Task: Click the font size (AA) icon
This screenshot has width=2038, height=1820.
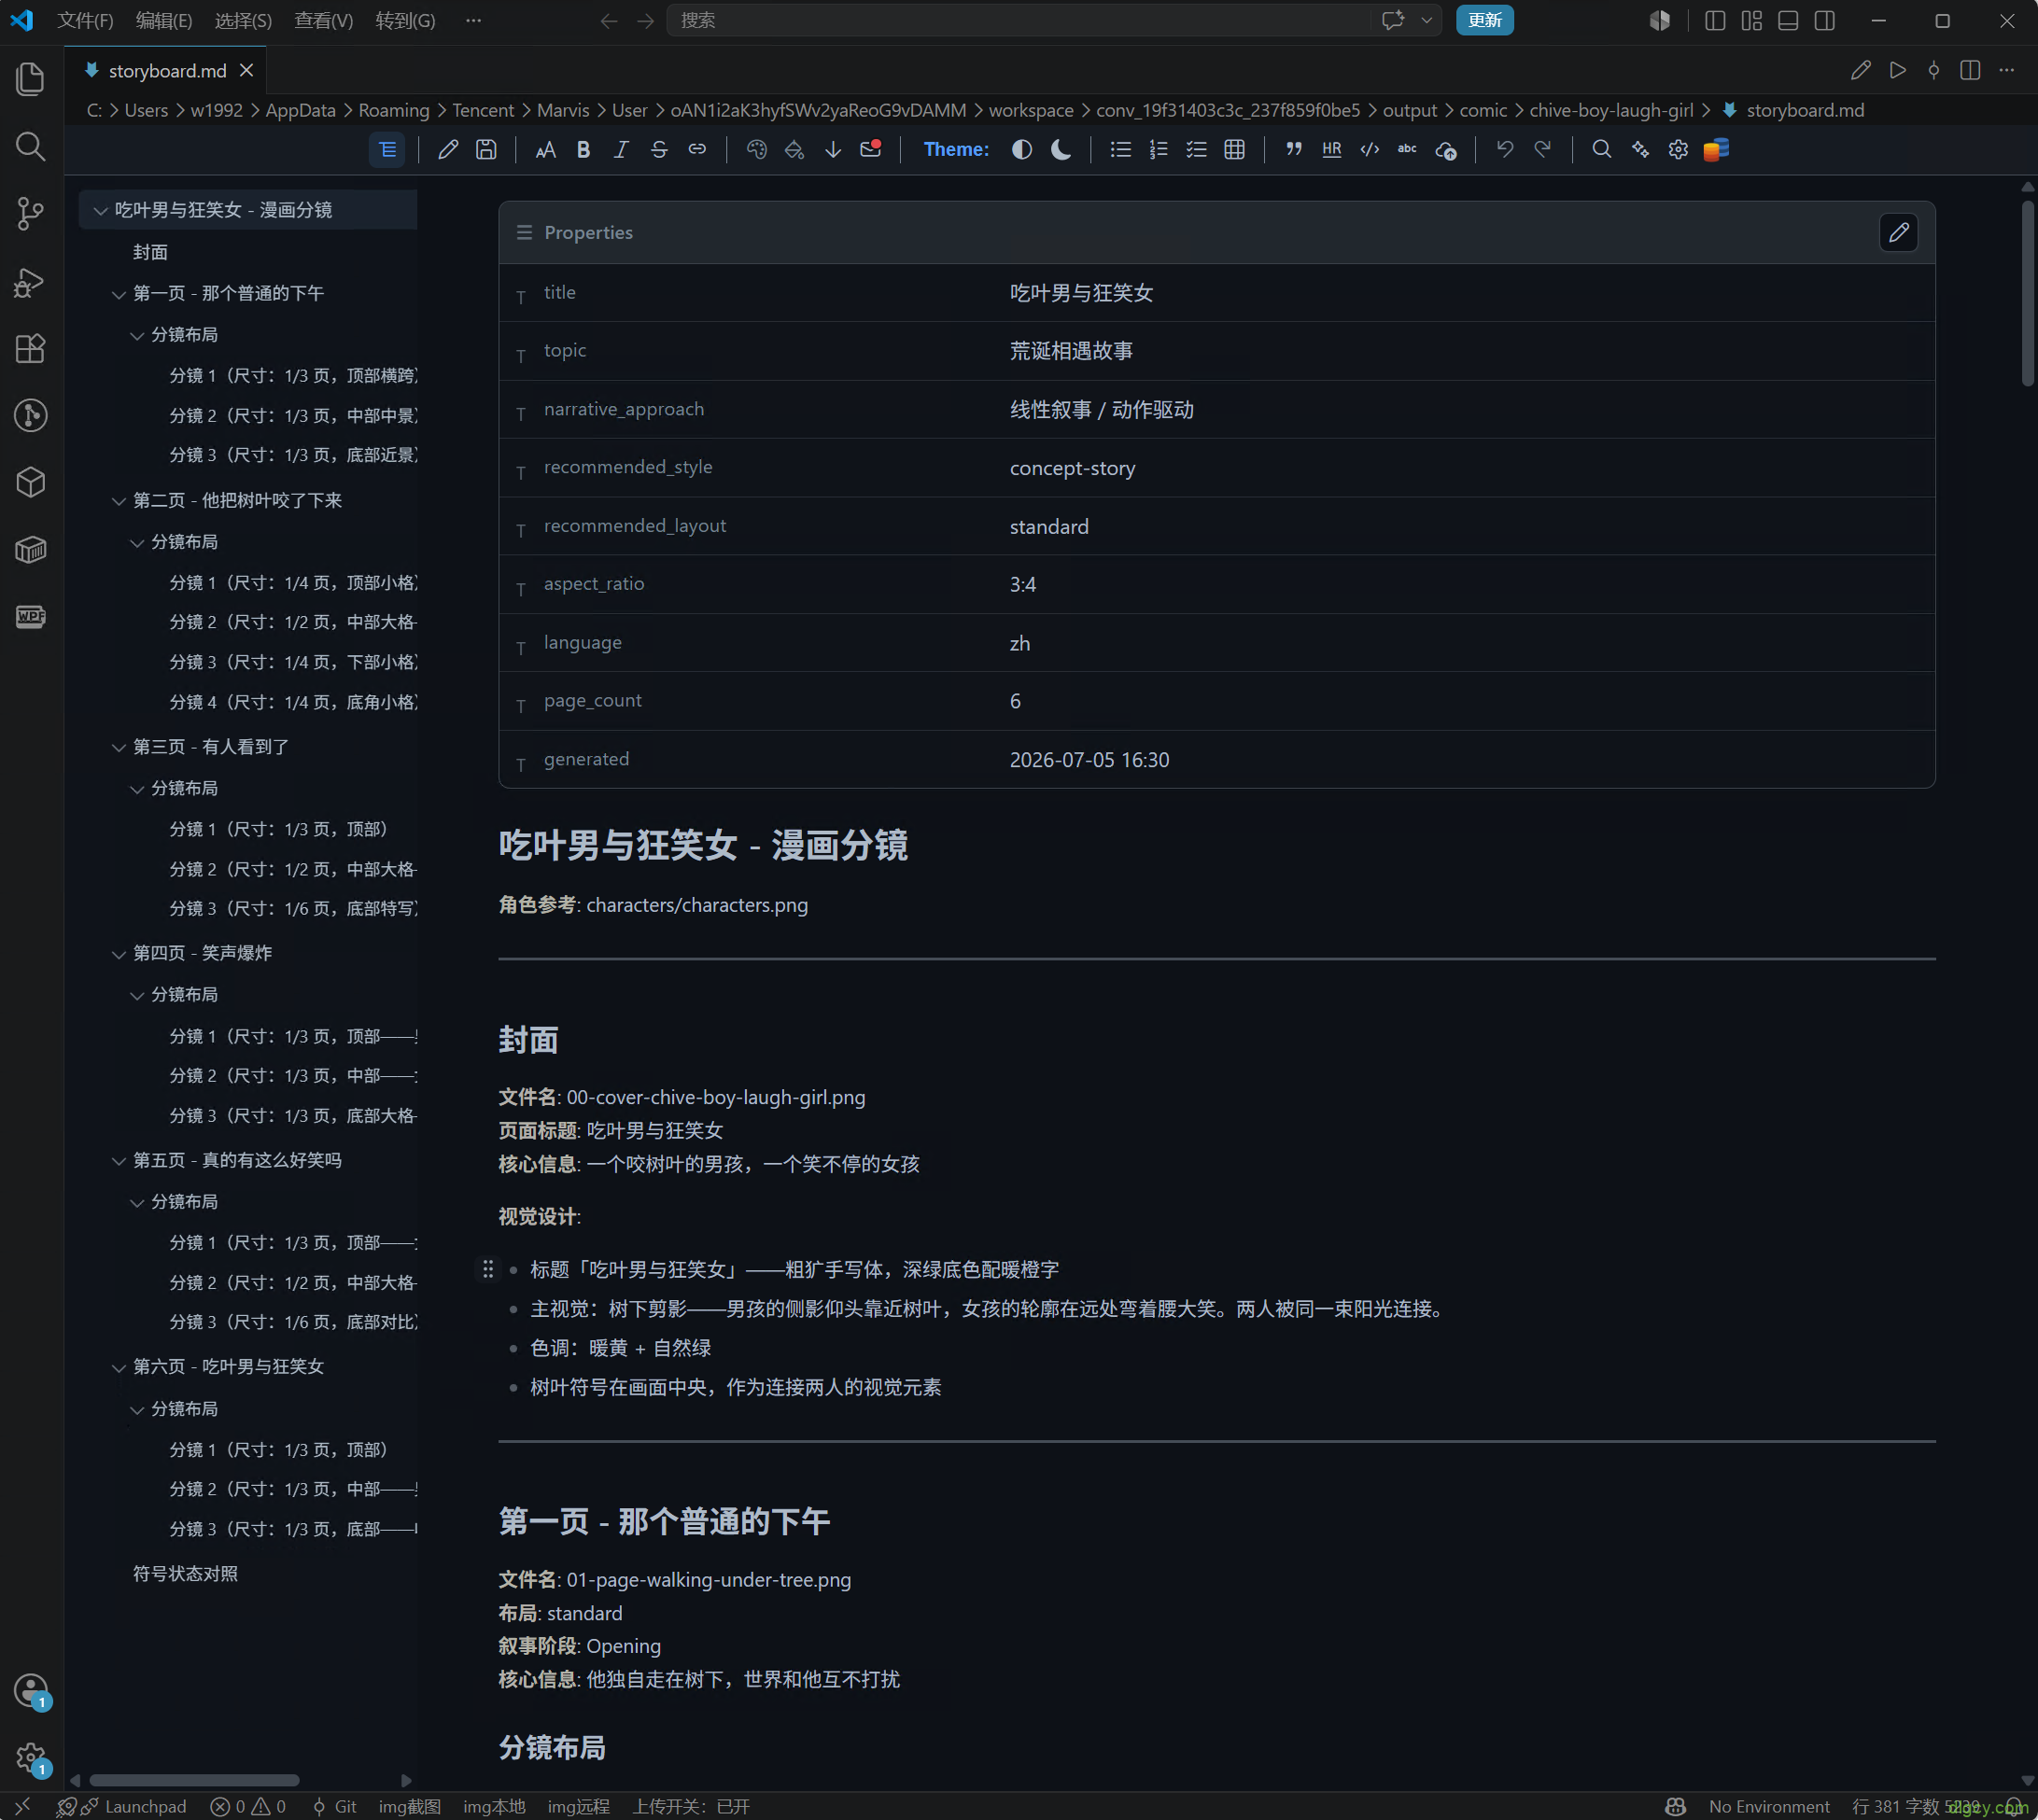Action: 545,150
